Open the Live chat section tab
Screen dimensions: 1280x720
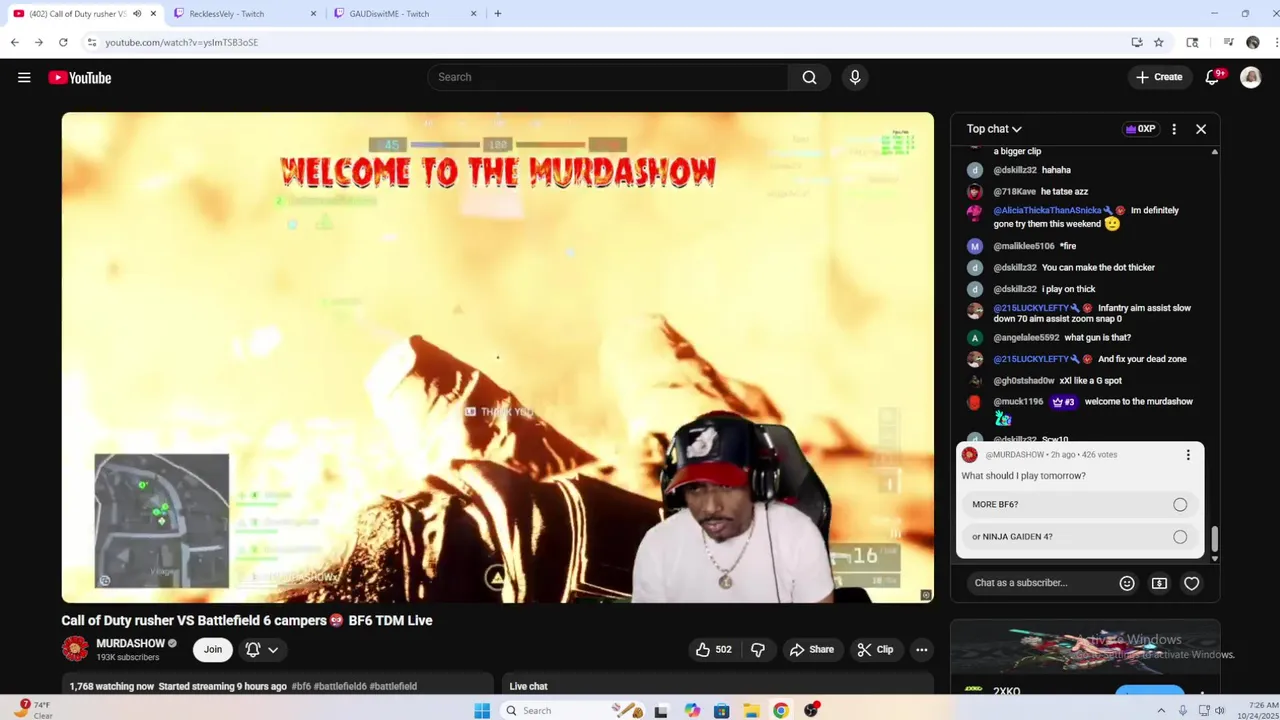point(529,686)
